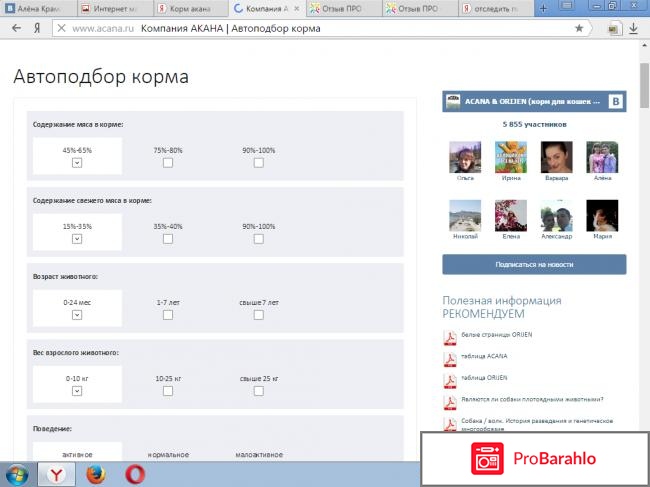Check the 75%-80% meat content box
The height and width of the screenshot is (487, 650).
pyautogui.click(x=168, y=162)
